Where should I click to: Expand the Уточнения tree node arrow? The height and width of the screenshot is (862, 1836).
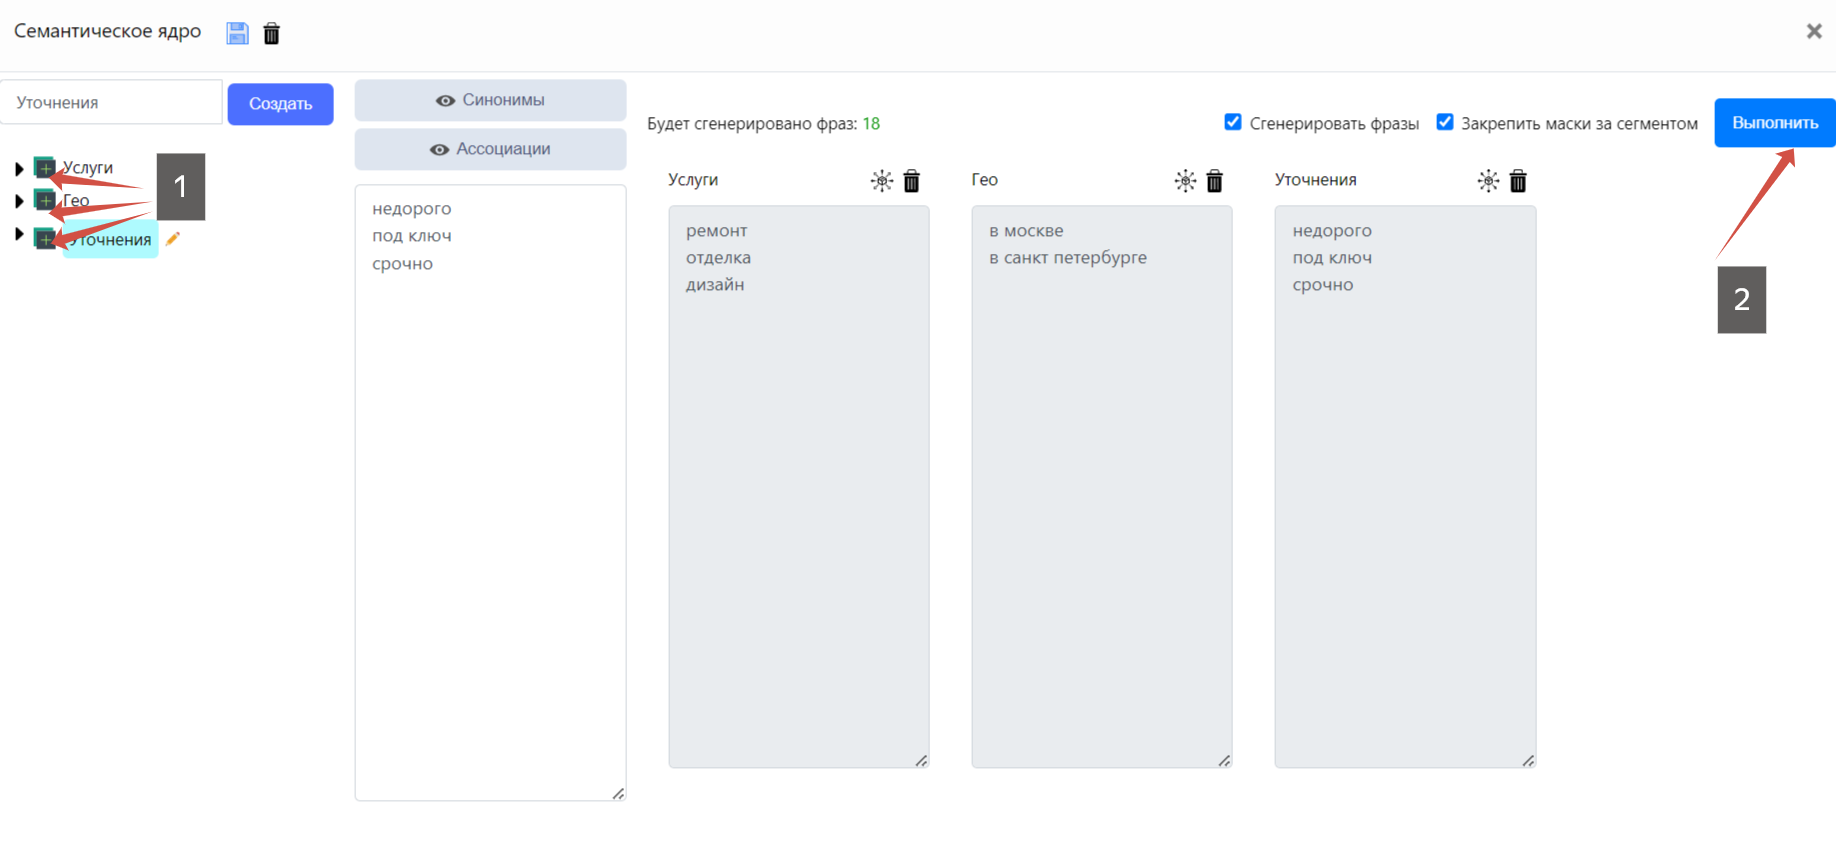(x=19, y=234)
